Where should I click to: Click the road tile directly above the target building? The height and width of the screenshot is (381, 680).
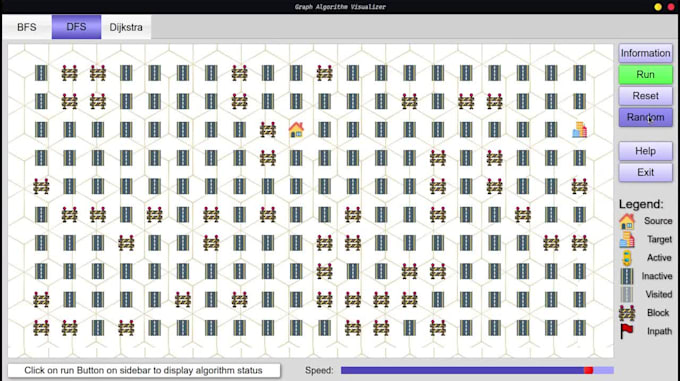click(x=579, y=101)
